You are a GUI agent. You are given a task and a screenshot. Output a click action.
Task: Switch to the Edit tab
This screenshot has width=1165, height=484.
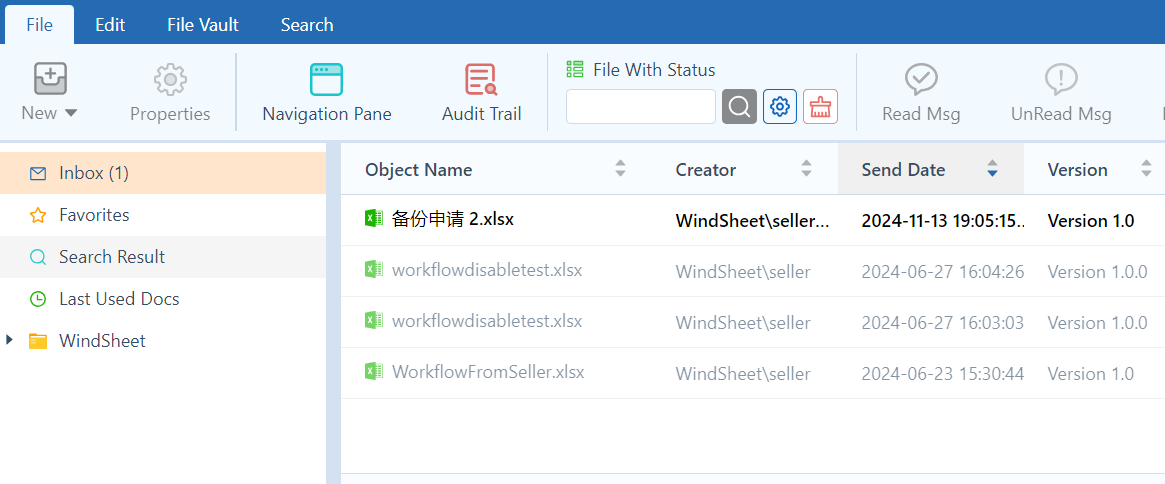point(110,25)
